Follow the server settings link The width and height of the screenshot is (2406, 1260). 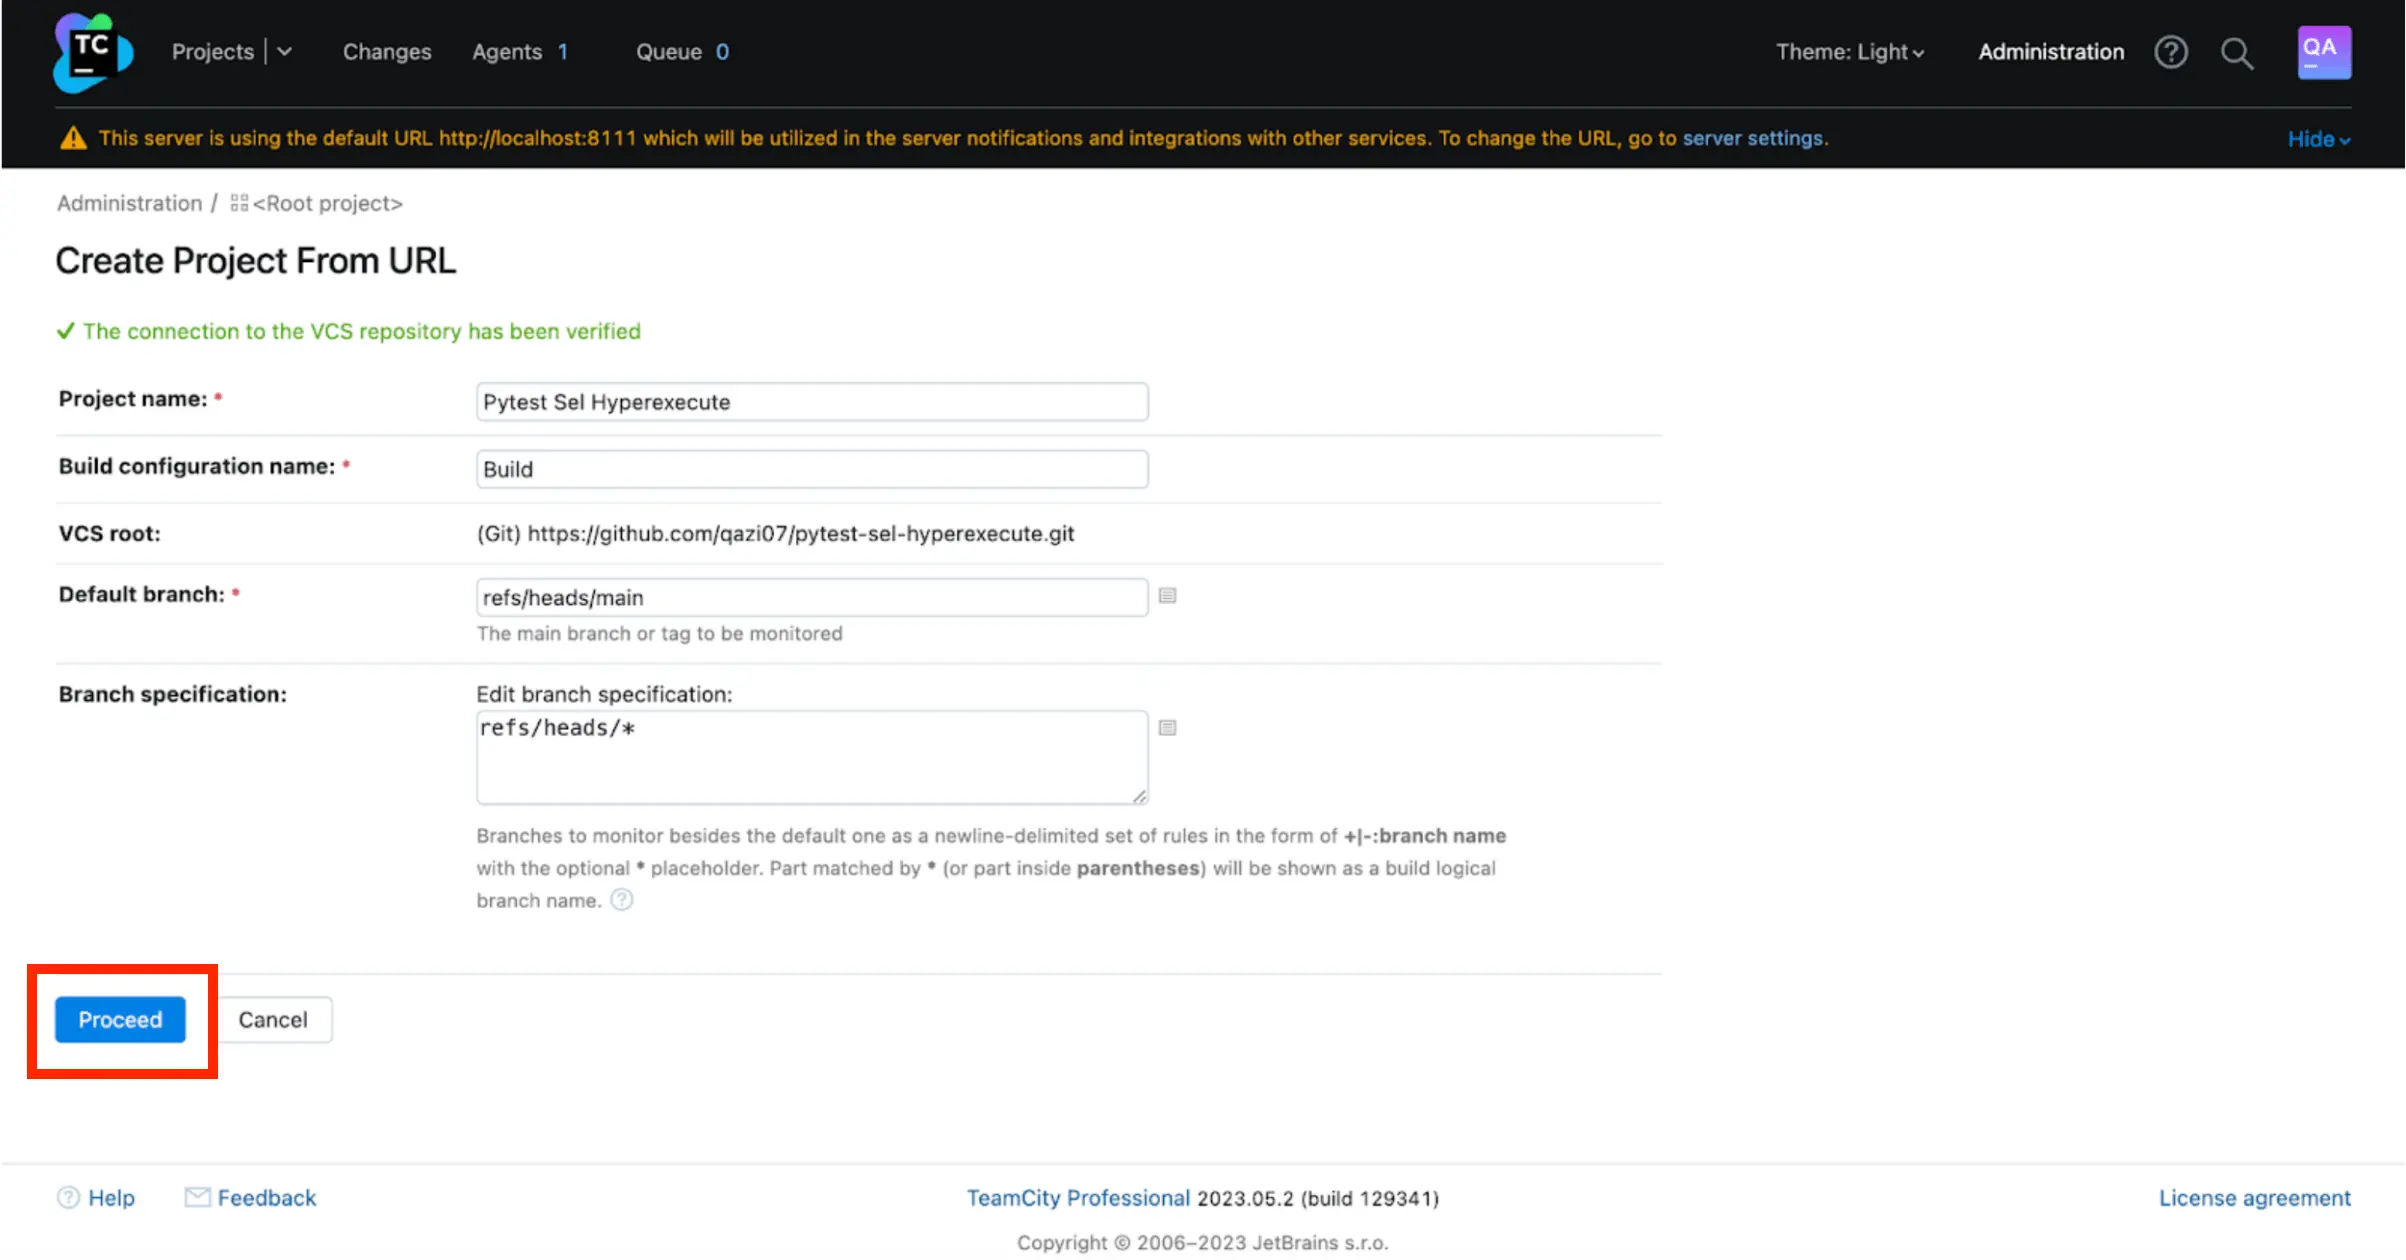(1753, 138)
